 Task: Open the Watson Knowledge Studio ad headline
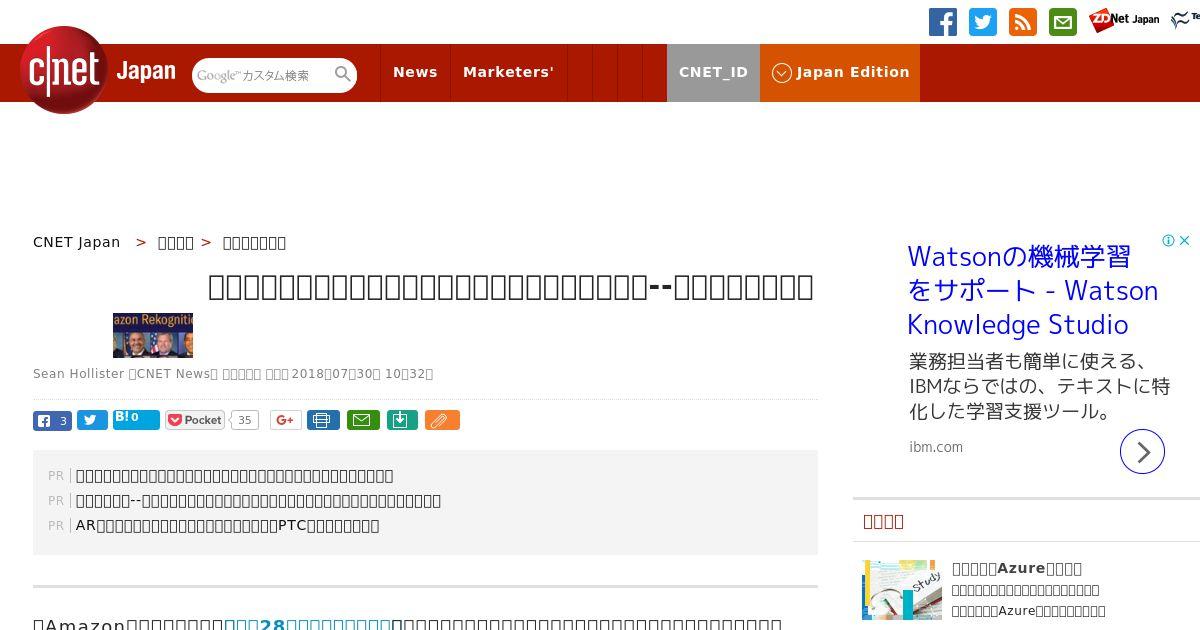[1032, 291]
